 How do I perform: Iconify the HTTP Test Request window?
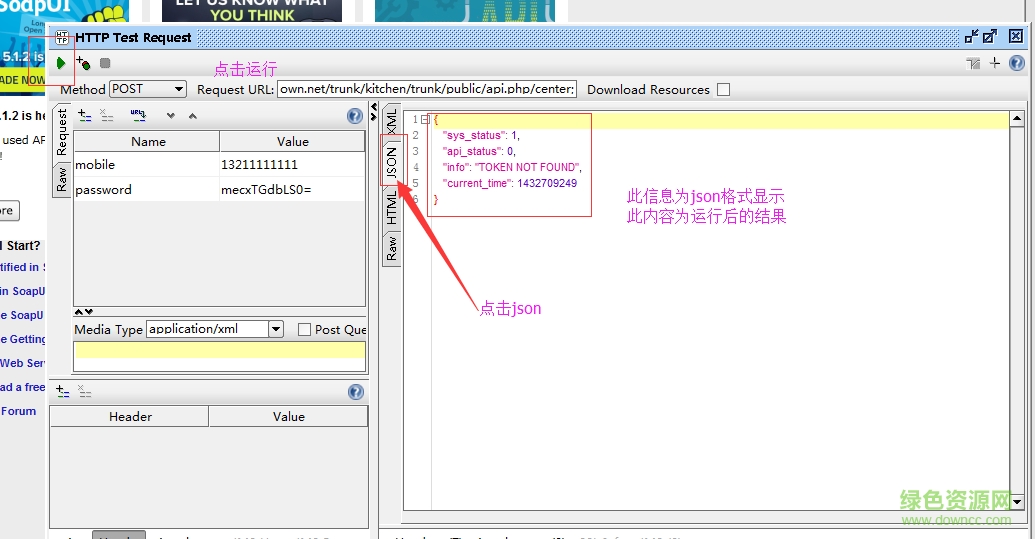coord(972,37)
